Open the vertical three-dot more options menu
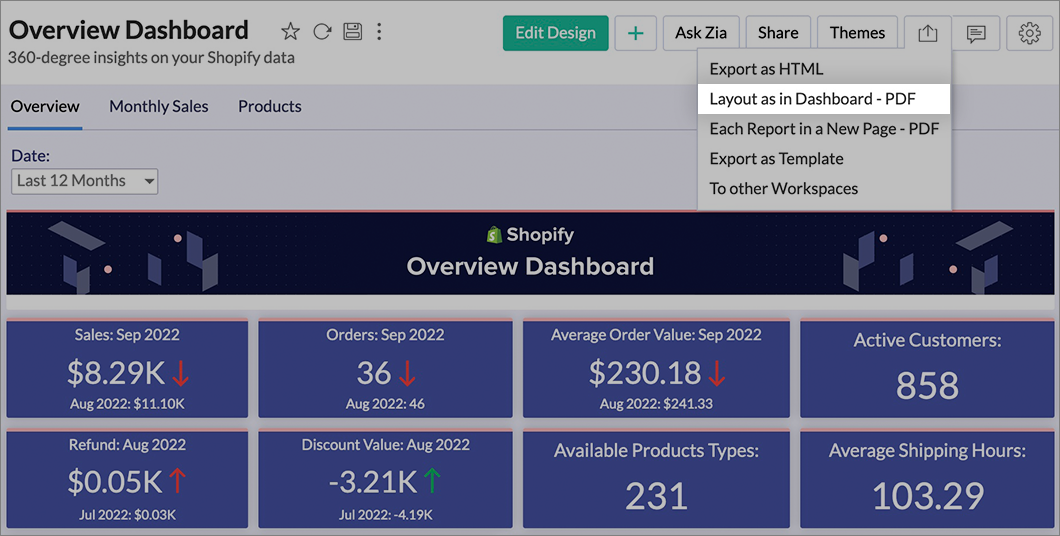Image resolution: width=1060 pixels, height=536 pixels. click(x=379, y=32)
